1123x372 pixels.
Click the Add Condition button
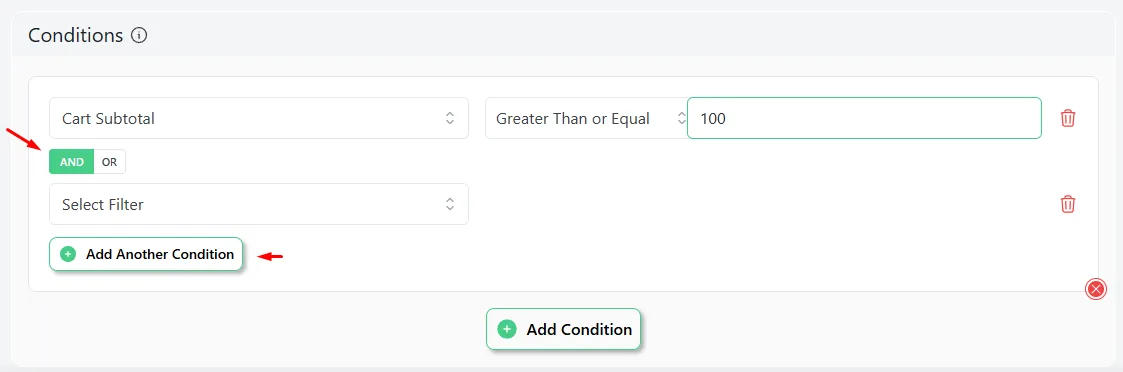click(563, 329)
